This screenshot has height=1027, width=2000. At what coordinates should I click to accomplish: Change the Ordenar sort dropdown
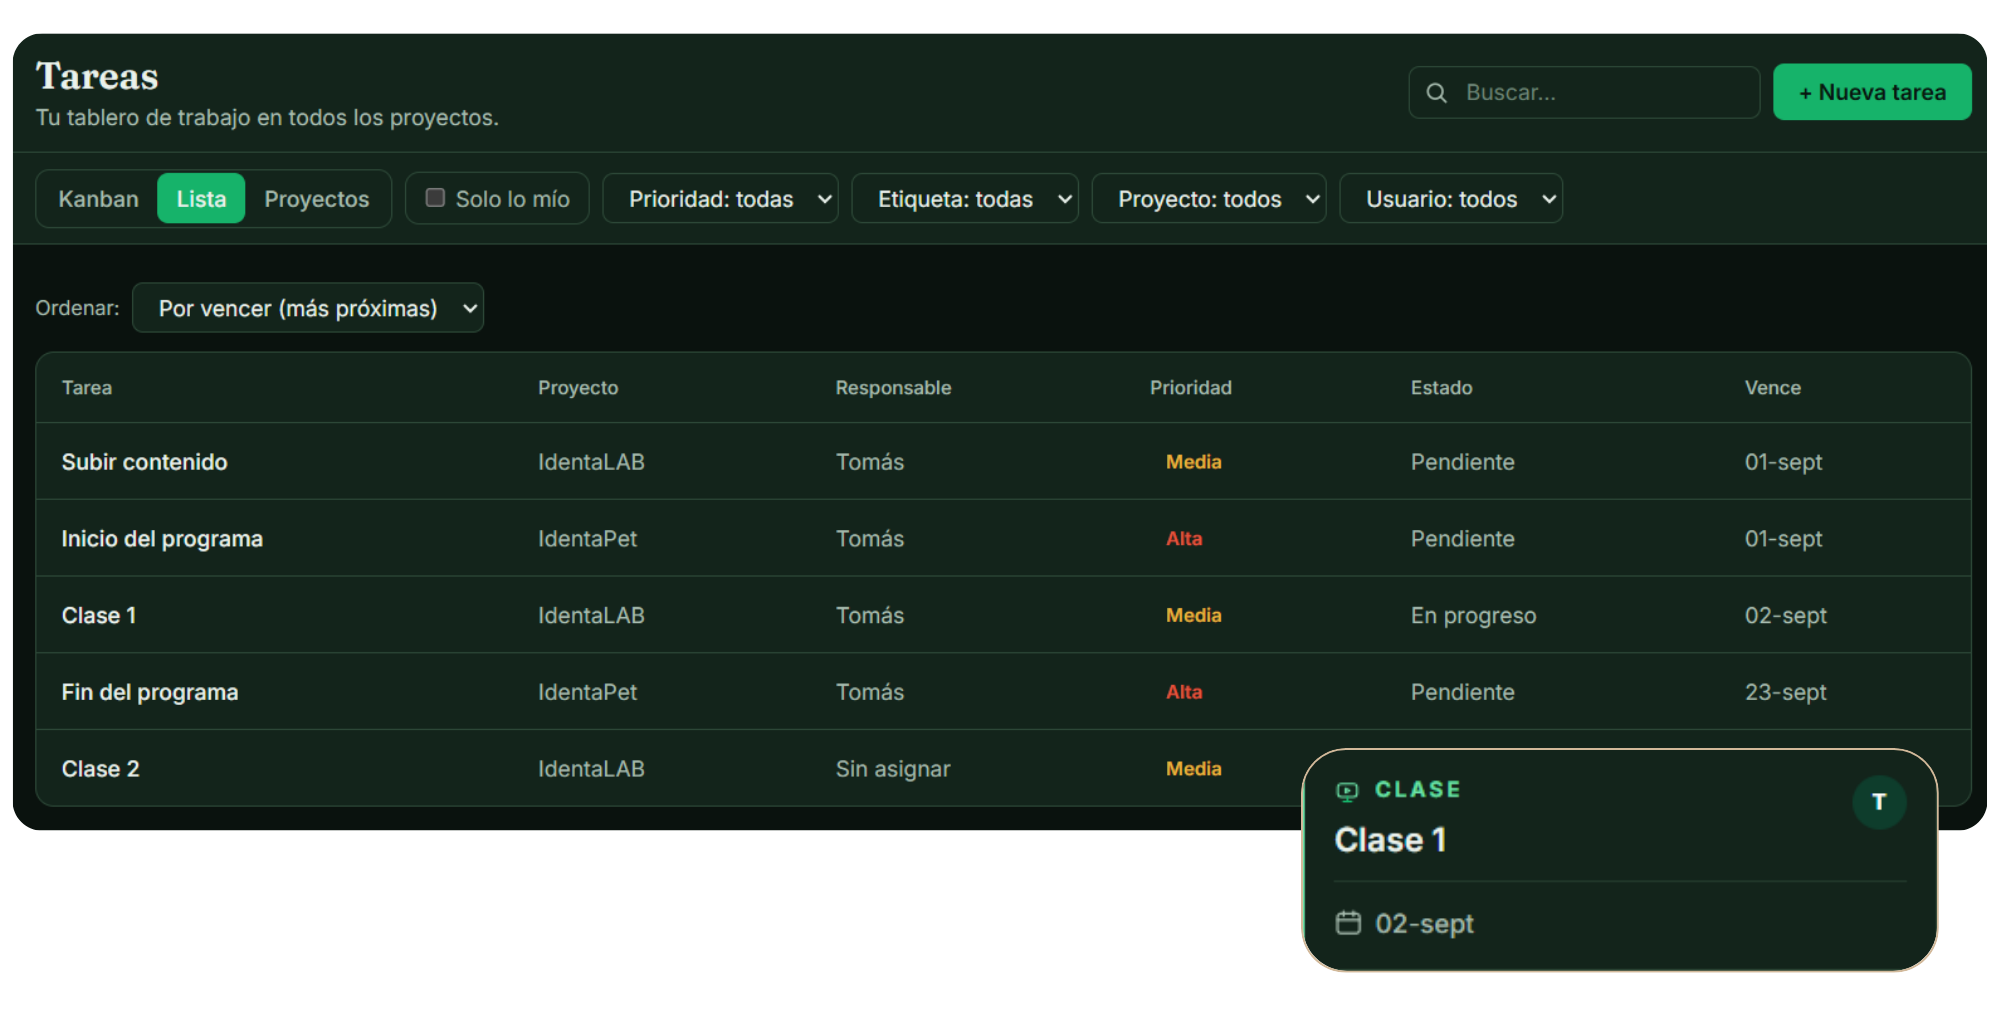point(308,308)
